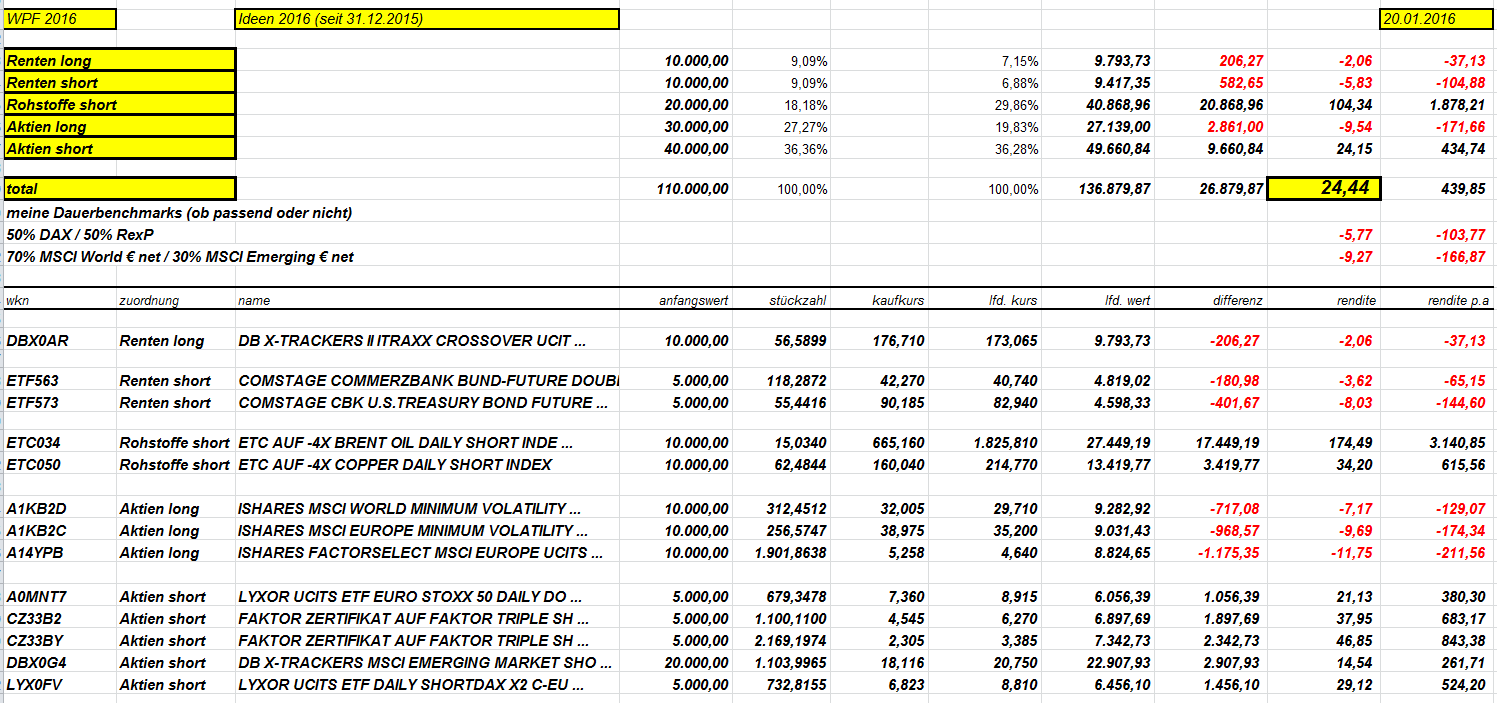Select the 'Aktien long' yellow category cell

pos(120,126)
